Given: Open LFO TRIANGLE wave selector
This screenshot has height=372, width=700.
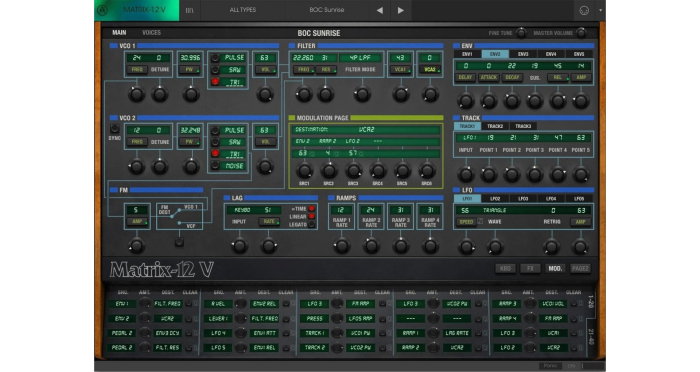Looking at the screenshot, I should (494, 210).
